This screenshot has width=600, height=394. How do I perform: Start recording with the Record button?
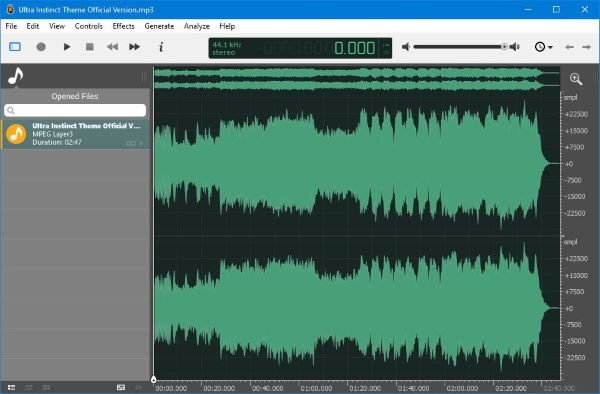click(x=41, y=47)
